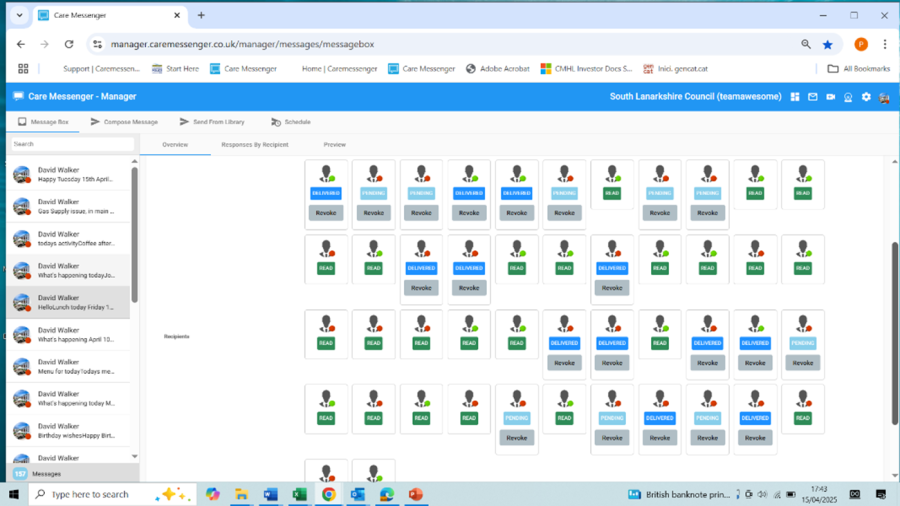Click the Care Messenger Manager logo icon

18,96
